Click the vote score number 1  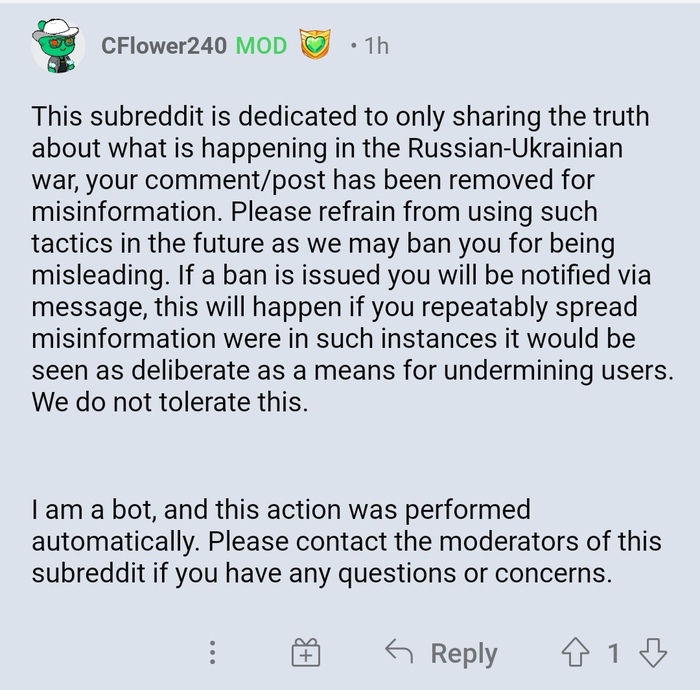[x=614, y=653]
